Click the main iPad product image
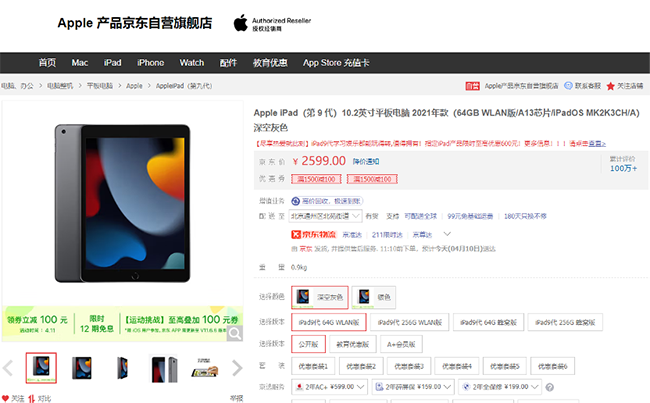Screen dimensions: 650x403 123,203
